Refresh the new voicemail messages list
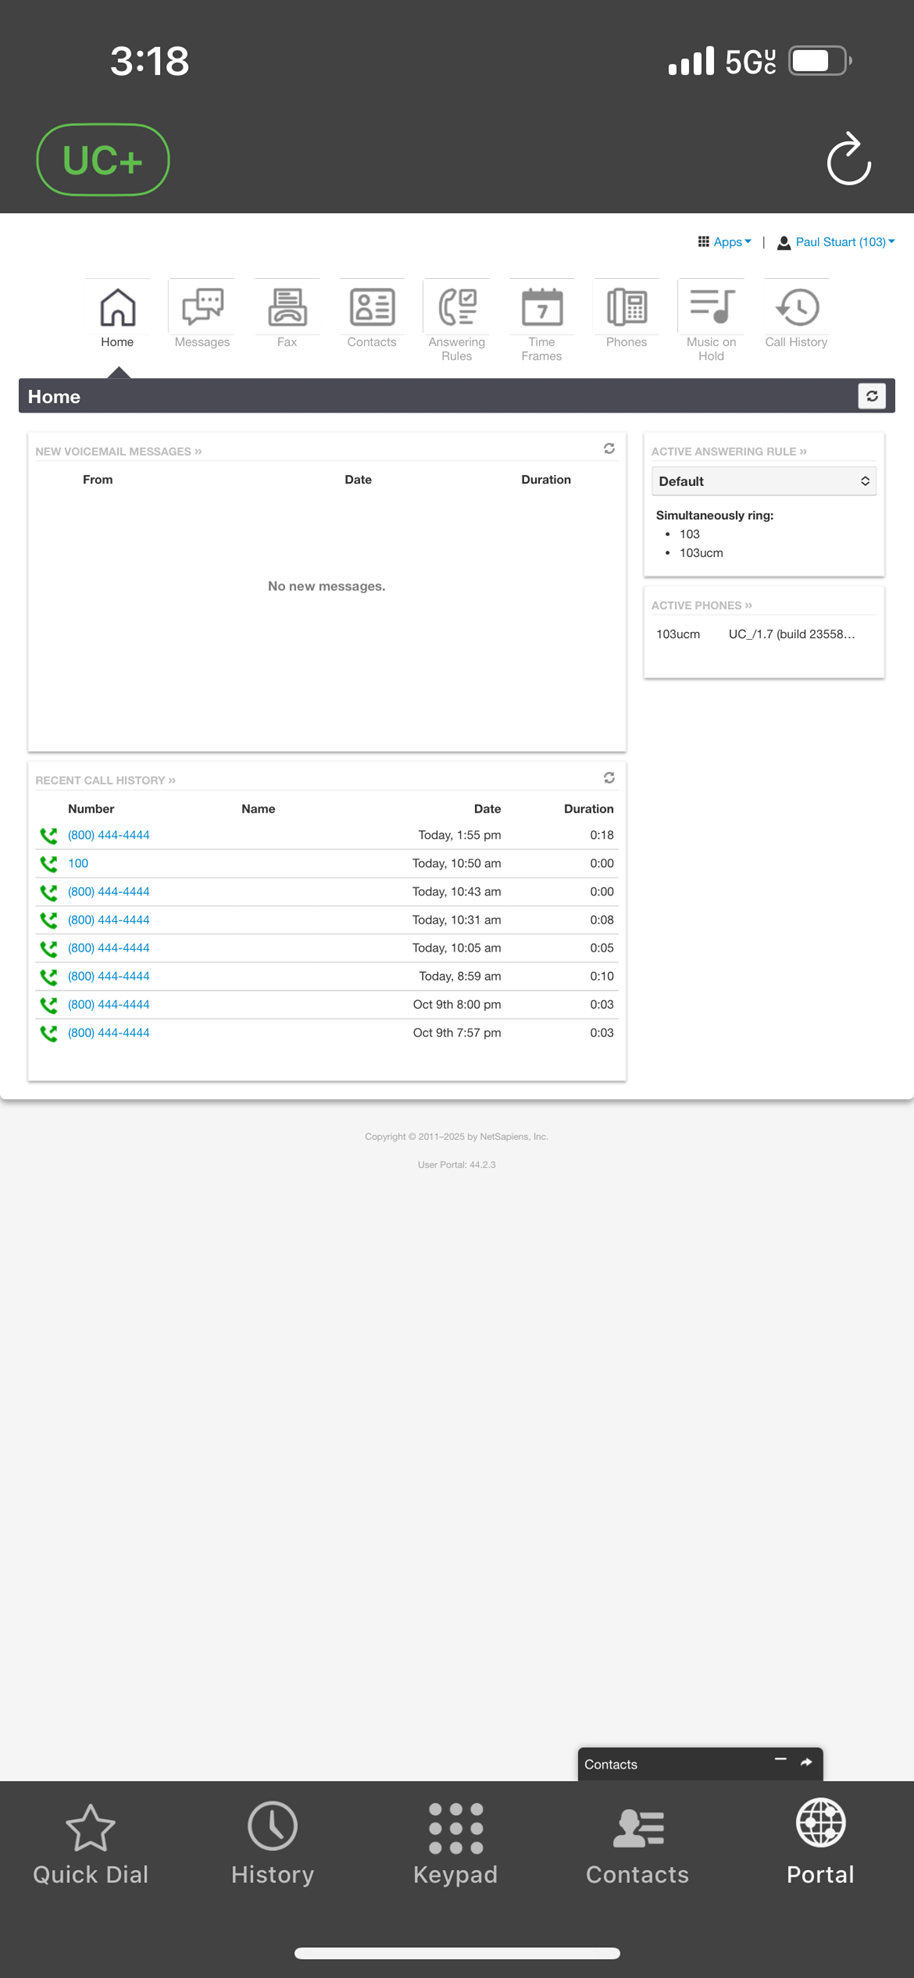The height and width of the screenshot is (1978, 914). (609, 449)
